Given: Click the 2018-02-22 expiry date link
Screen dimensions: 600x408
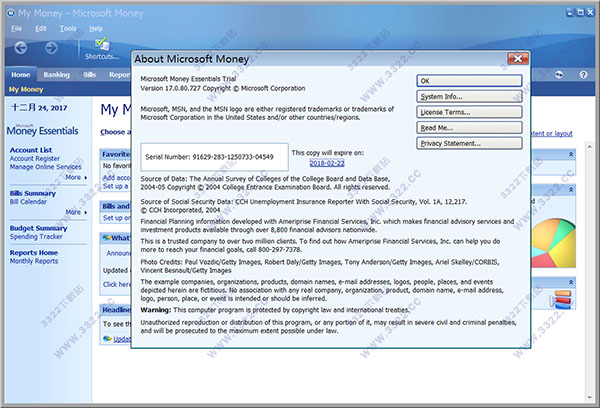Looking at the screenshot, I should pos(326,162).
